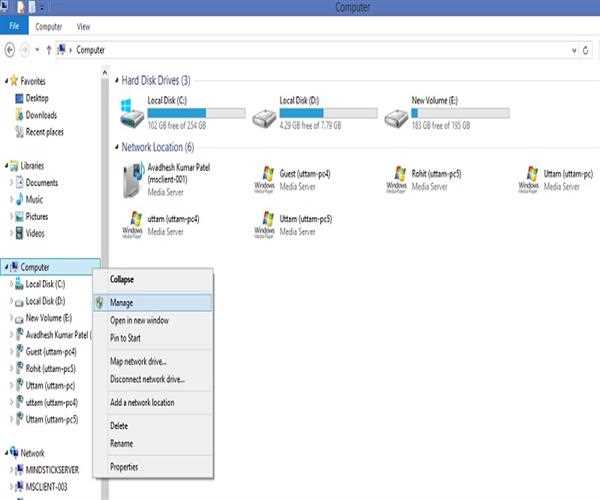The image size is (600, 500).
Task: Choose Delete in the context menu
Action: point(153,426)
